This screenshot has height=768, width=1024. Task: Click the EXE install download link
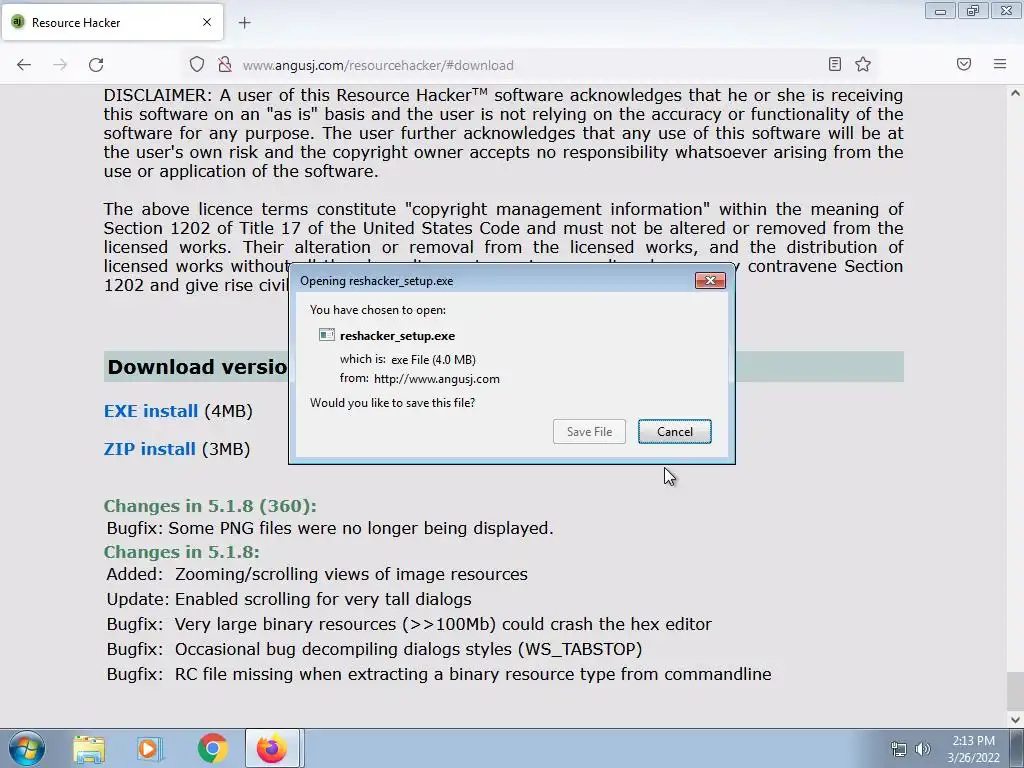[x=151, y=411]
